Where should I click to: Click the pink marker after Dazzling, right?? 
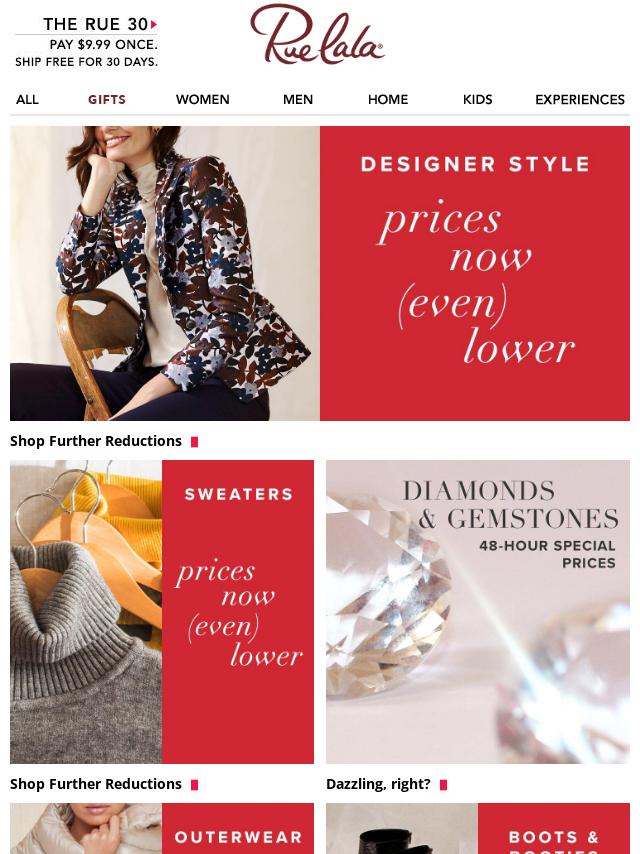[443, 785]
